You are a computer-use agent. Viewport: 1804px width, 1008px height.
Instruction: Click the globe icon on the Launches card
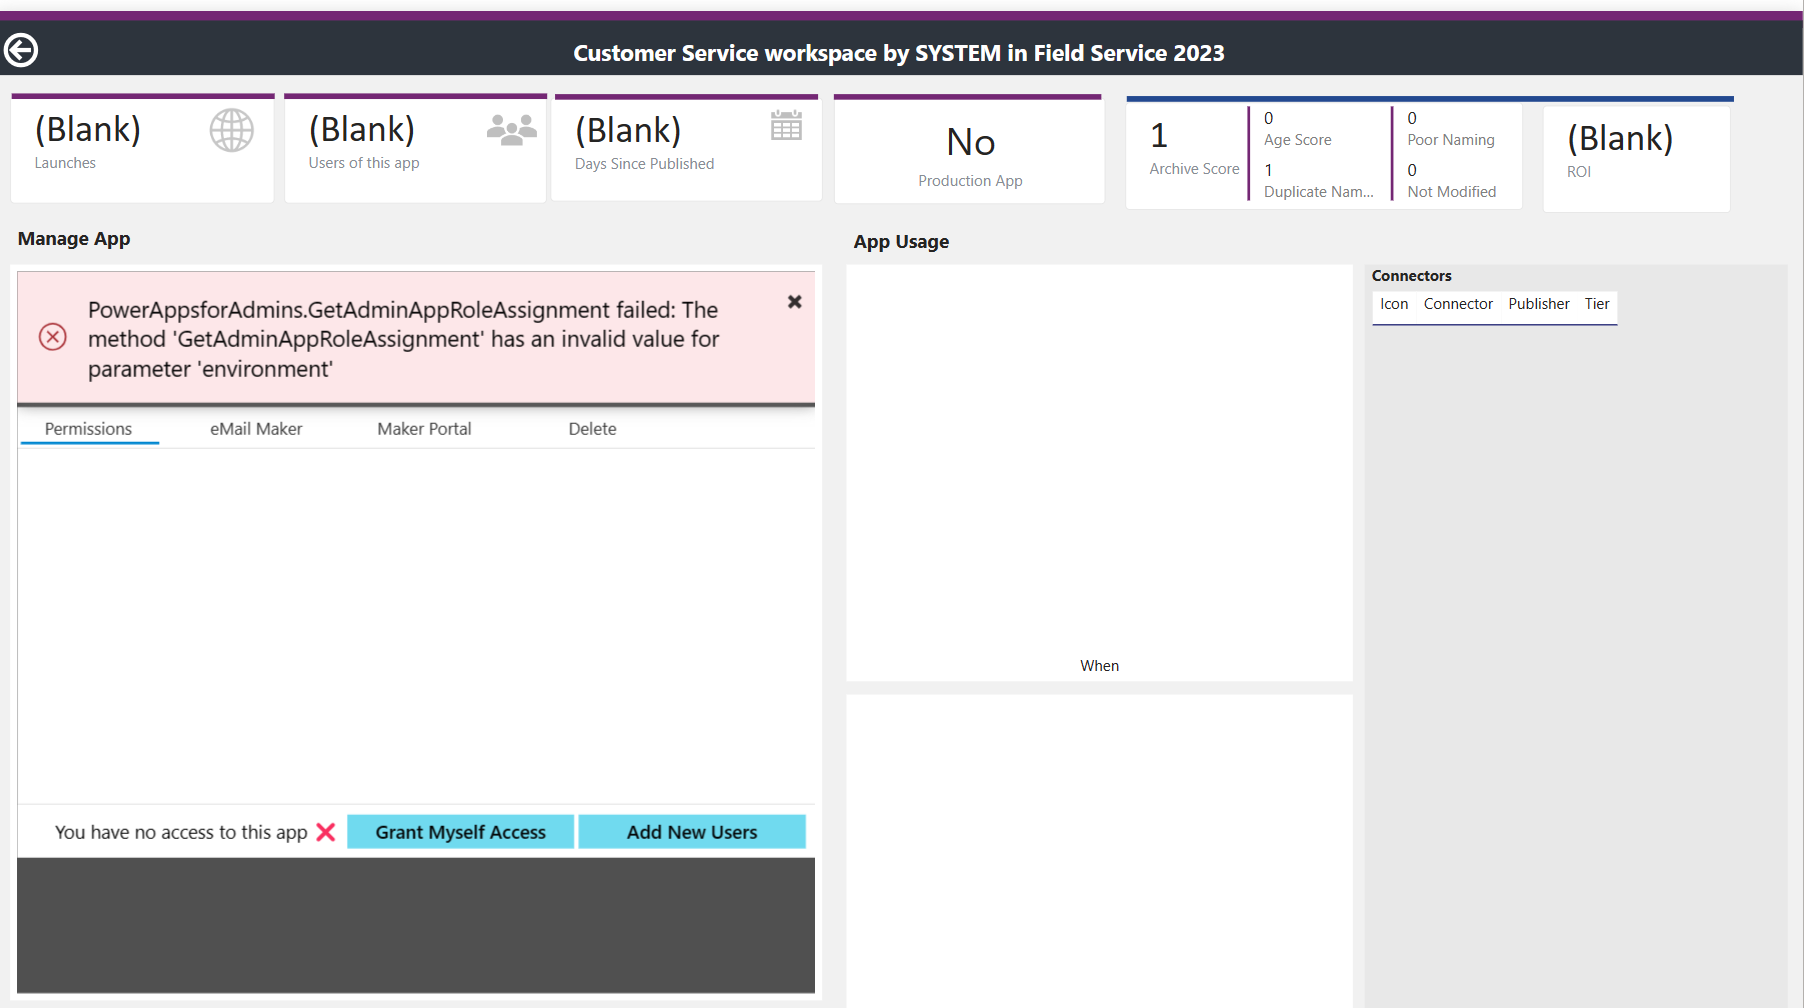[x=232, y=130]
